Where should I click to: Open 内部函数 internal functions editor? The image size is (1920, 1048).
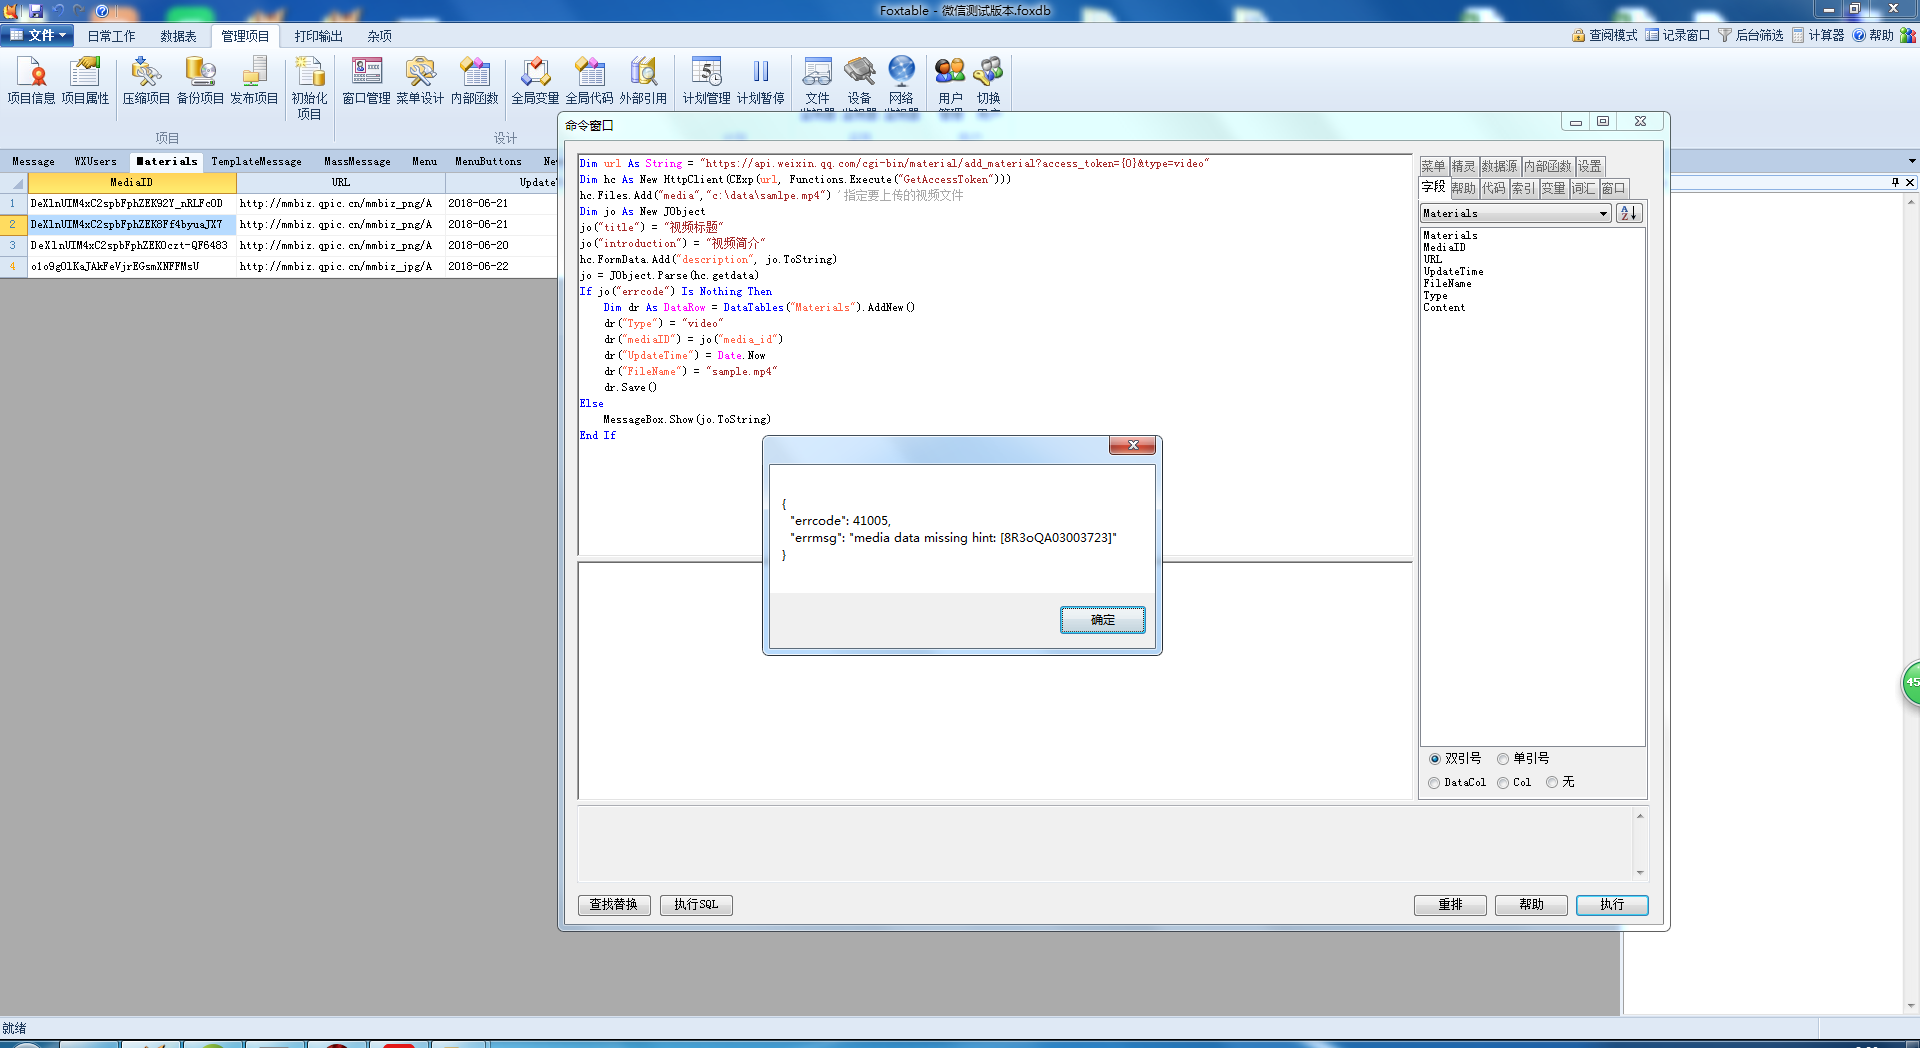point(474,81)
